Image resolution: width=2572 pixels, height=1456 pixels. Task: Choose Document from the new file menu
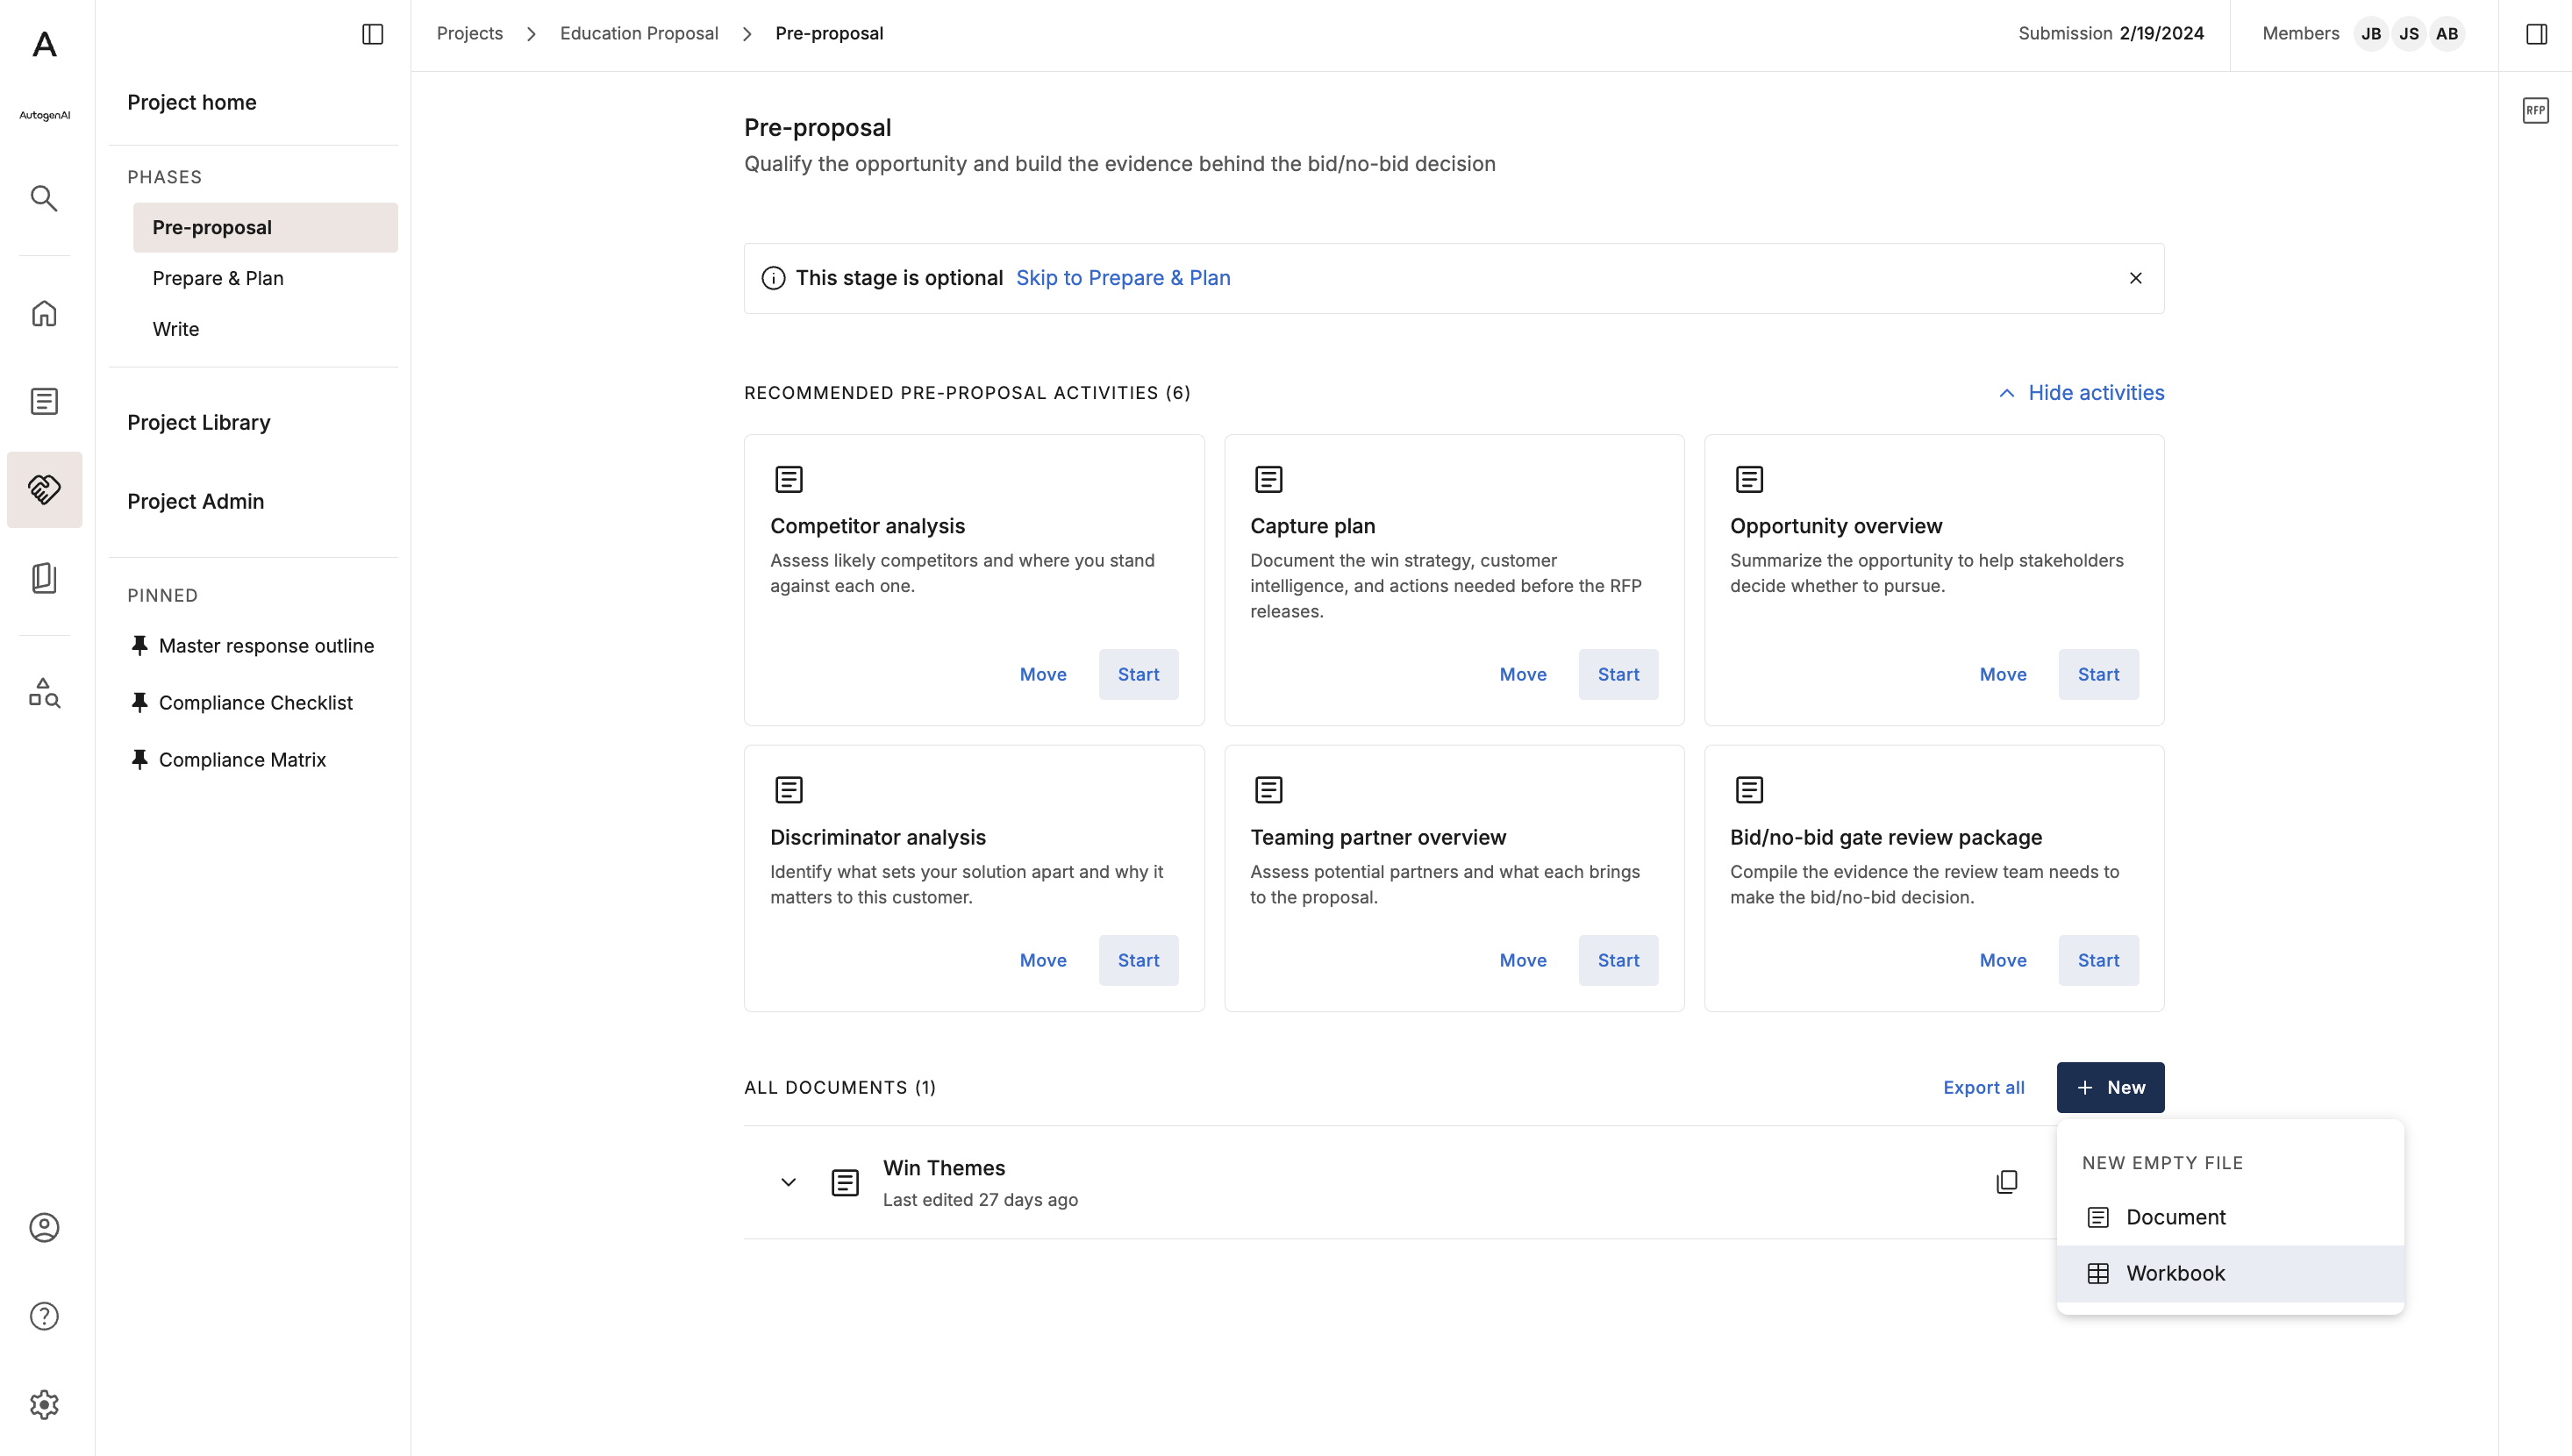pyautogui.click(x=2230, y=1217)
